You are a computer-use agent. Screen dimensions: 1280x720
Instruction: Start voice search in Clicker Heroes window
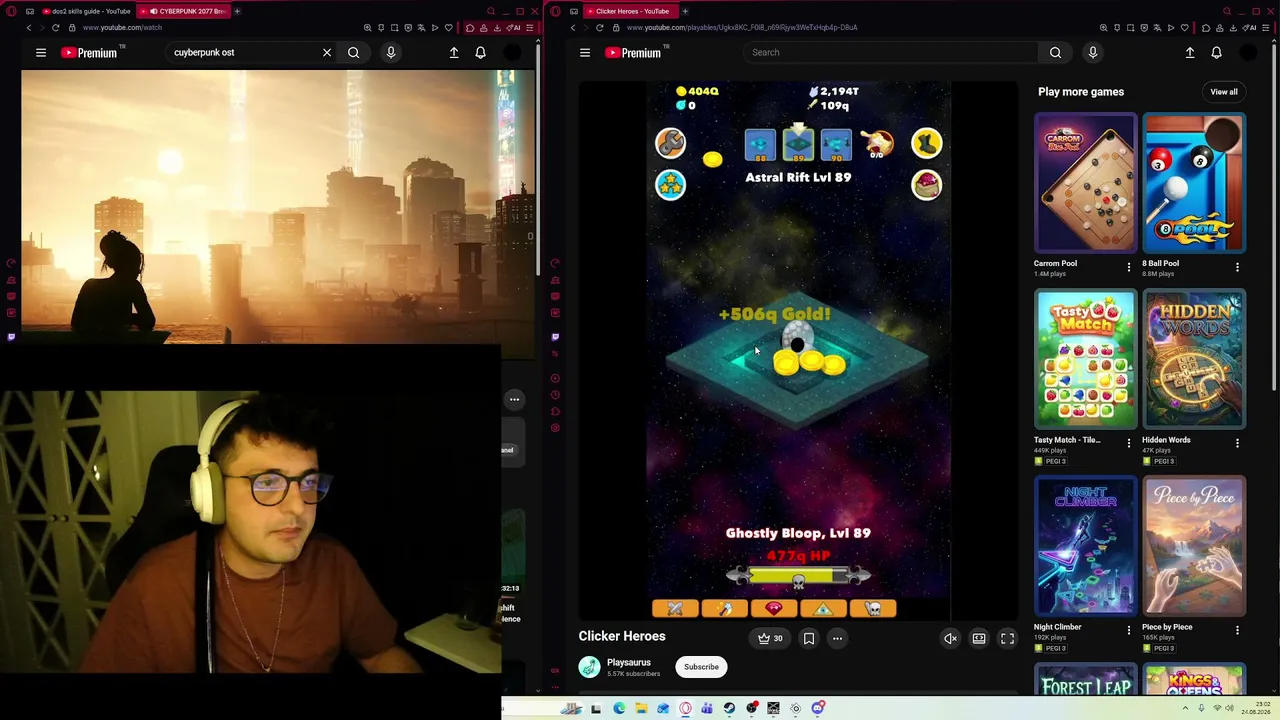pos(1093,53)
